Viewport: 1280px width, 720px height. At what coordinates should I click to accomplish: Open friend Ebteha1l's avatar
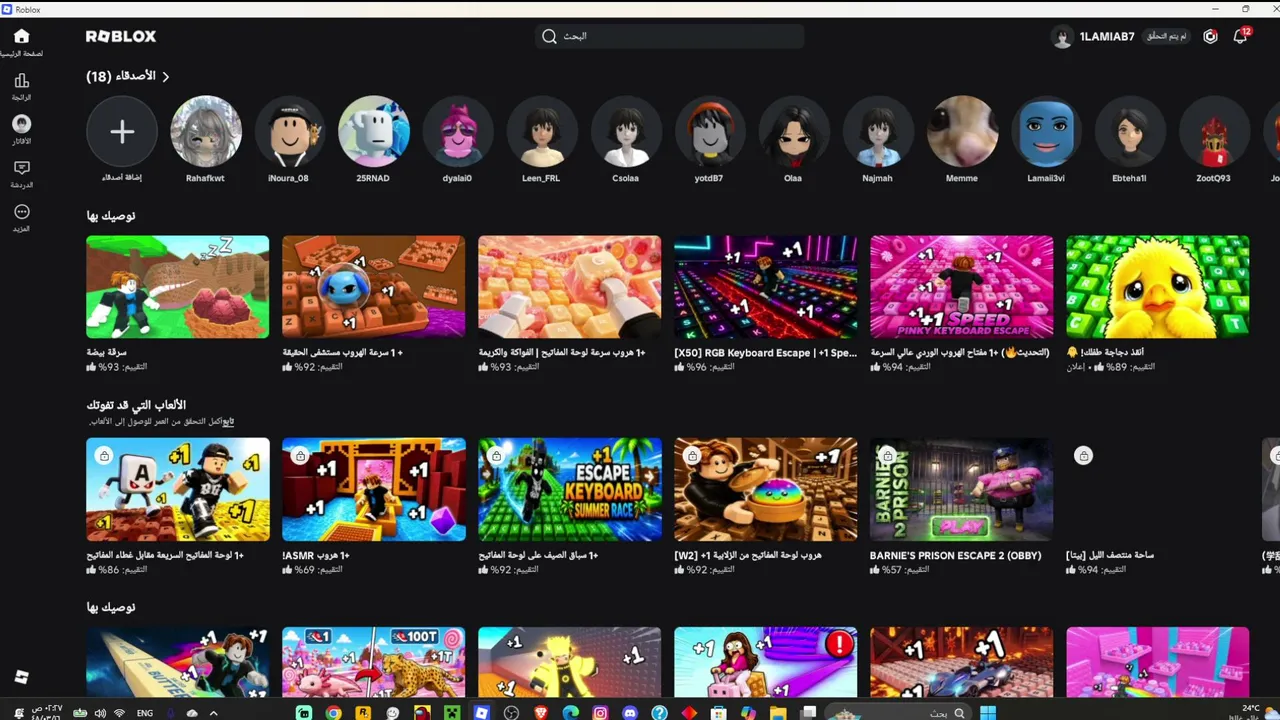point(1130,131)
